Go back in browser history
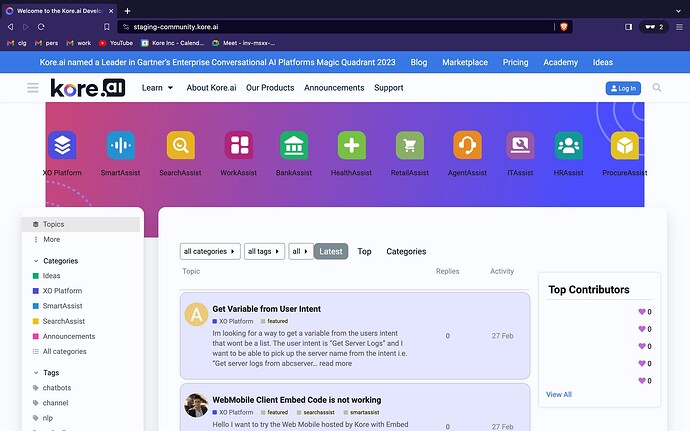The height and width of the screenshot is (431, 690). click(10, 27)
